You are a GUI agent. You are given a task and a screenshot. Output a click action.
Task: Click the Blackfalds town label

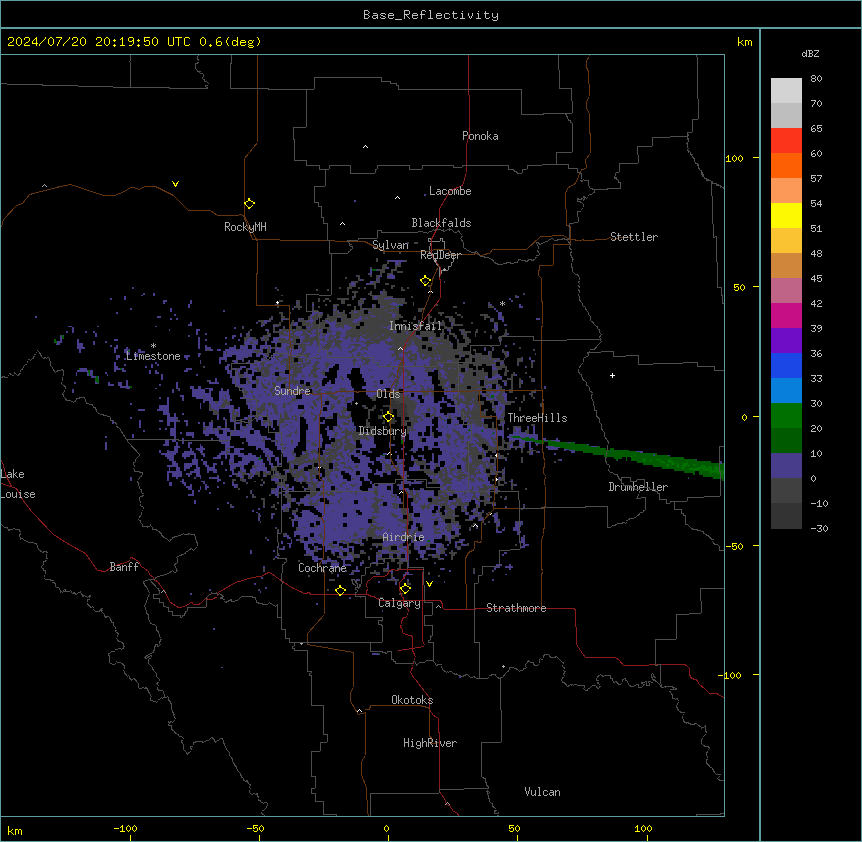[441, 223]
